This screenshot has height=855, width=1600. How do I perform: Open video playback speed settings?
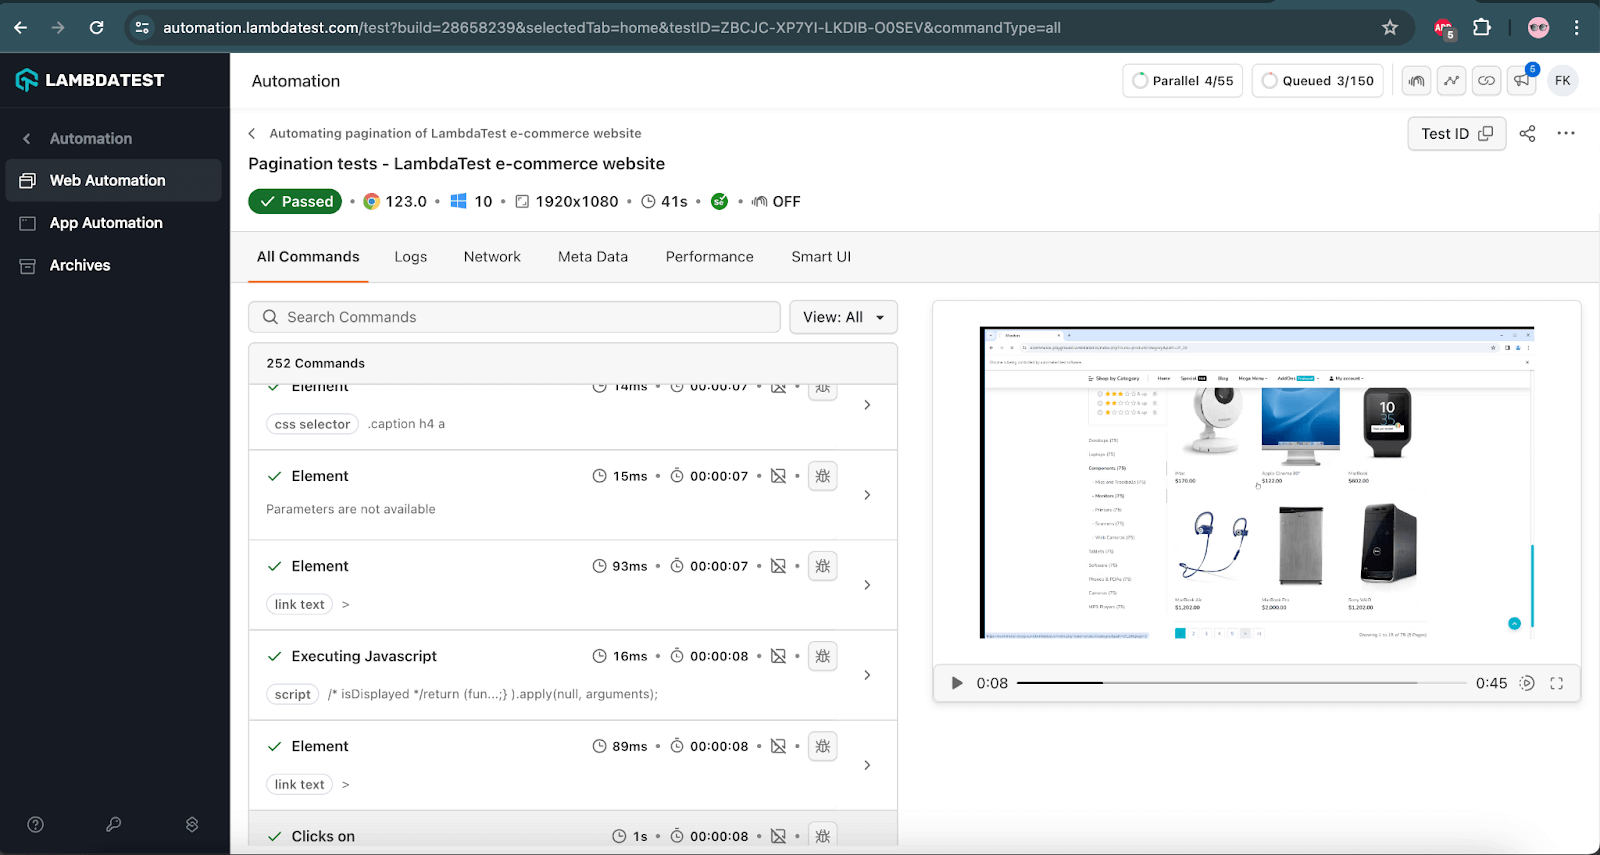click(1527, 683)
